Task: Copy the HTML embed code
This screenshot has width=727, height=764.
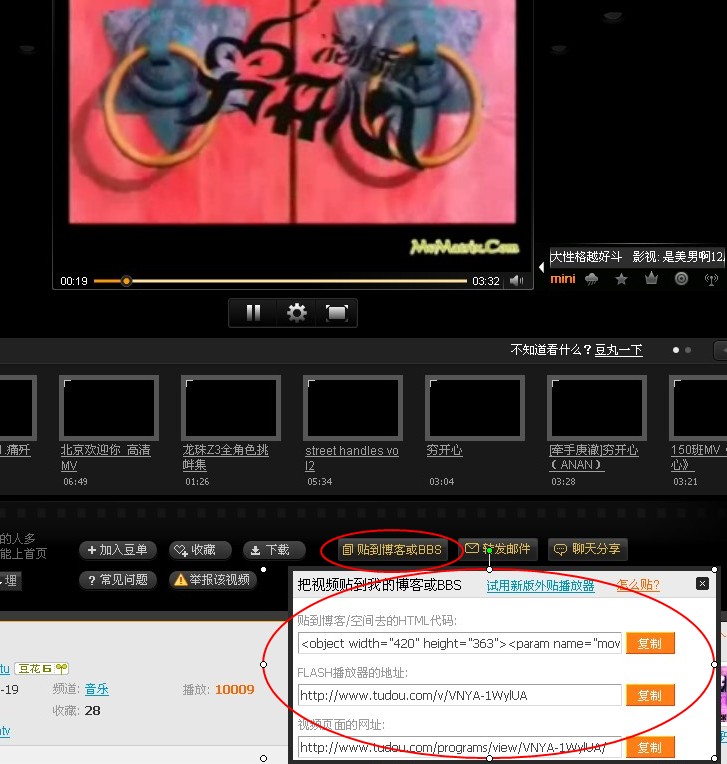Action: [x=650, y=643]
